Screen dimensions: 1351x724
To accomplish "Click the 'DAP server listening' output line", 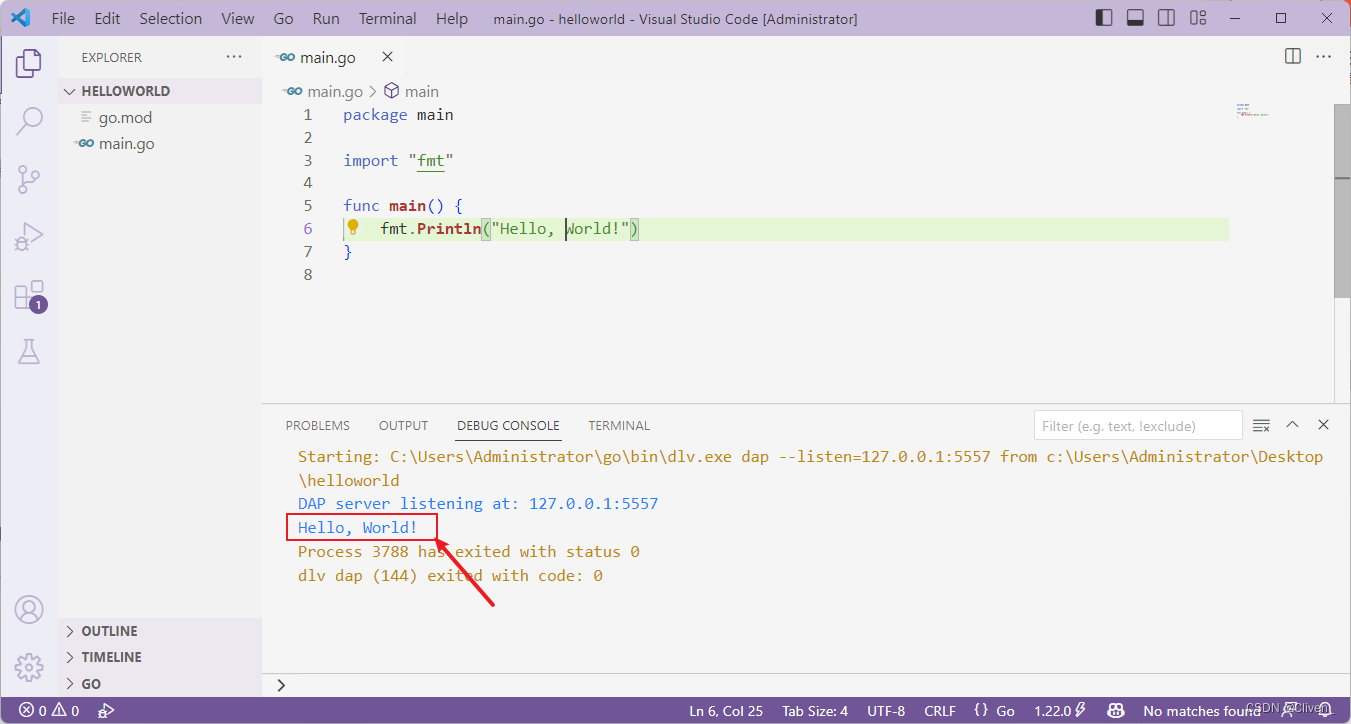I will (478, 503).
